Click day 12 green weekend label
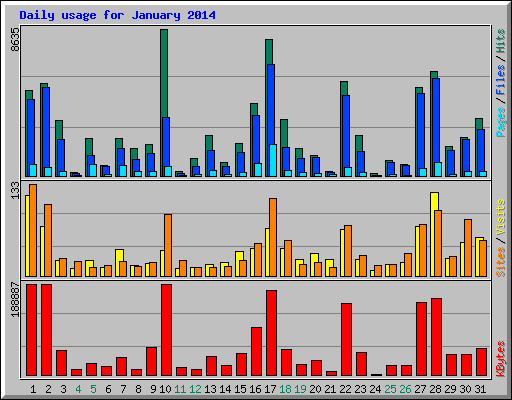The width and height of the screenshot is (512, 400). click(x=195, y=389)
